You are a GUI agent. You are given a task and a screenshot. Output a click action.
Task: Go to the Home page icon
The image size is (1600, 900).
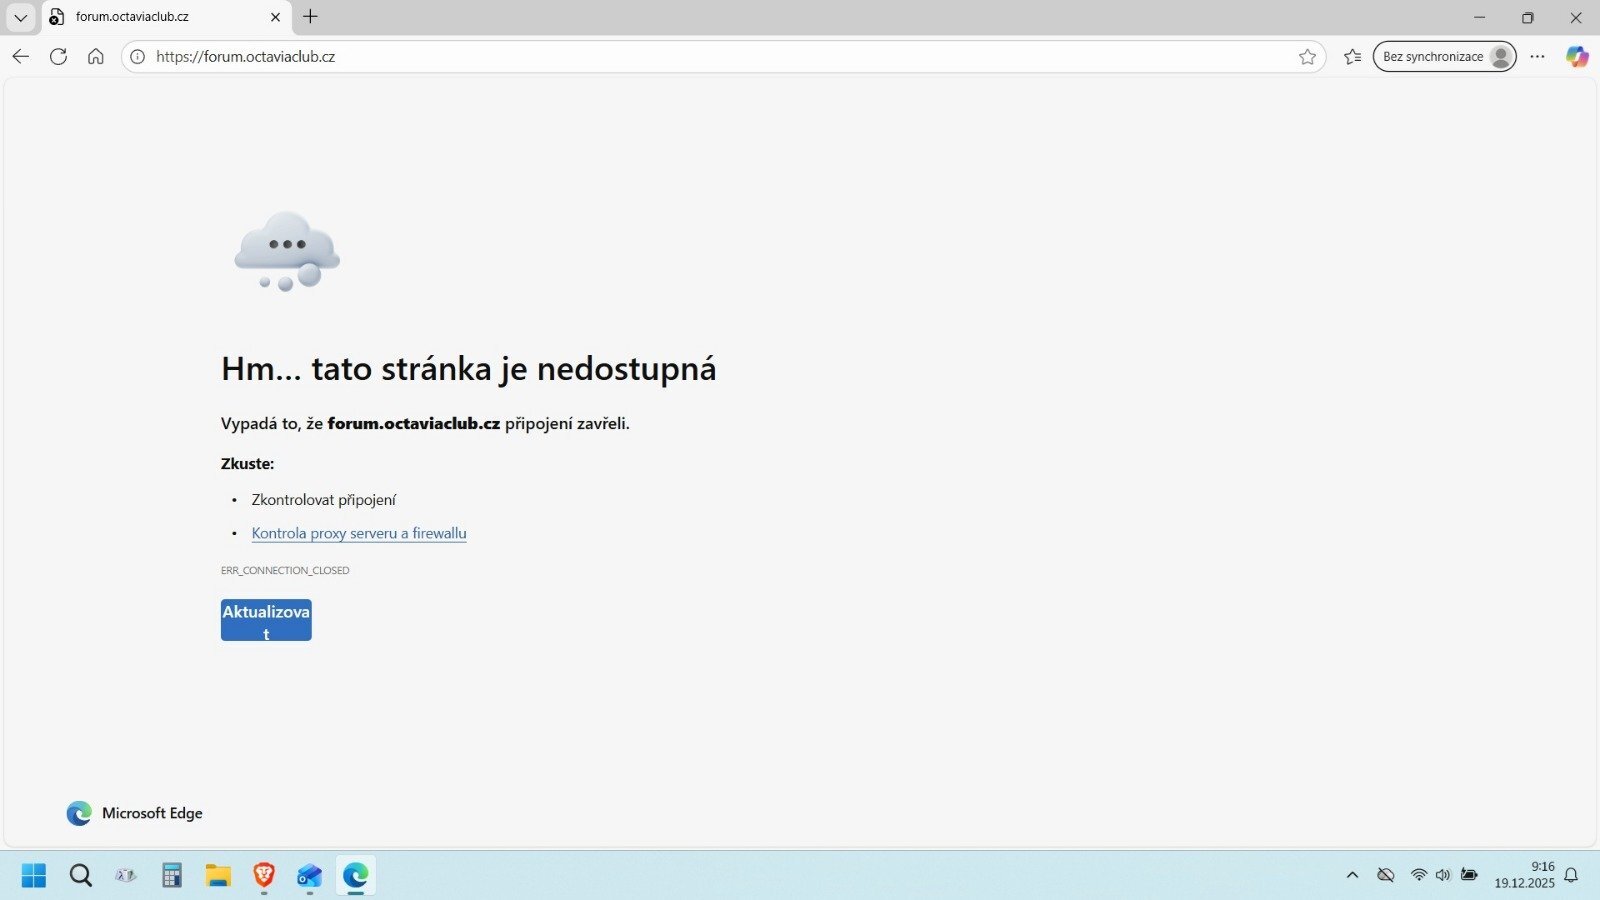pyautogui.click(x=96, y=57)
